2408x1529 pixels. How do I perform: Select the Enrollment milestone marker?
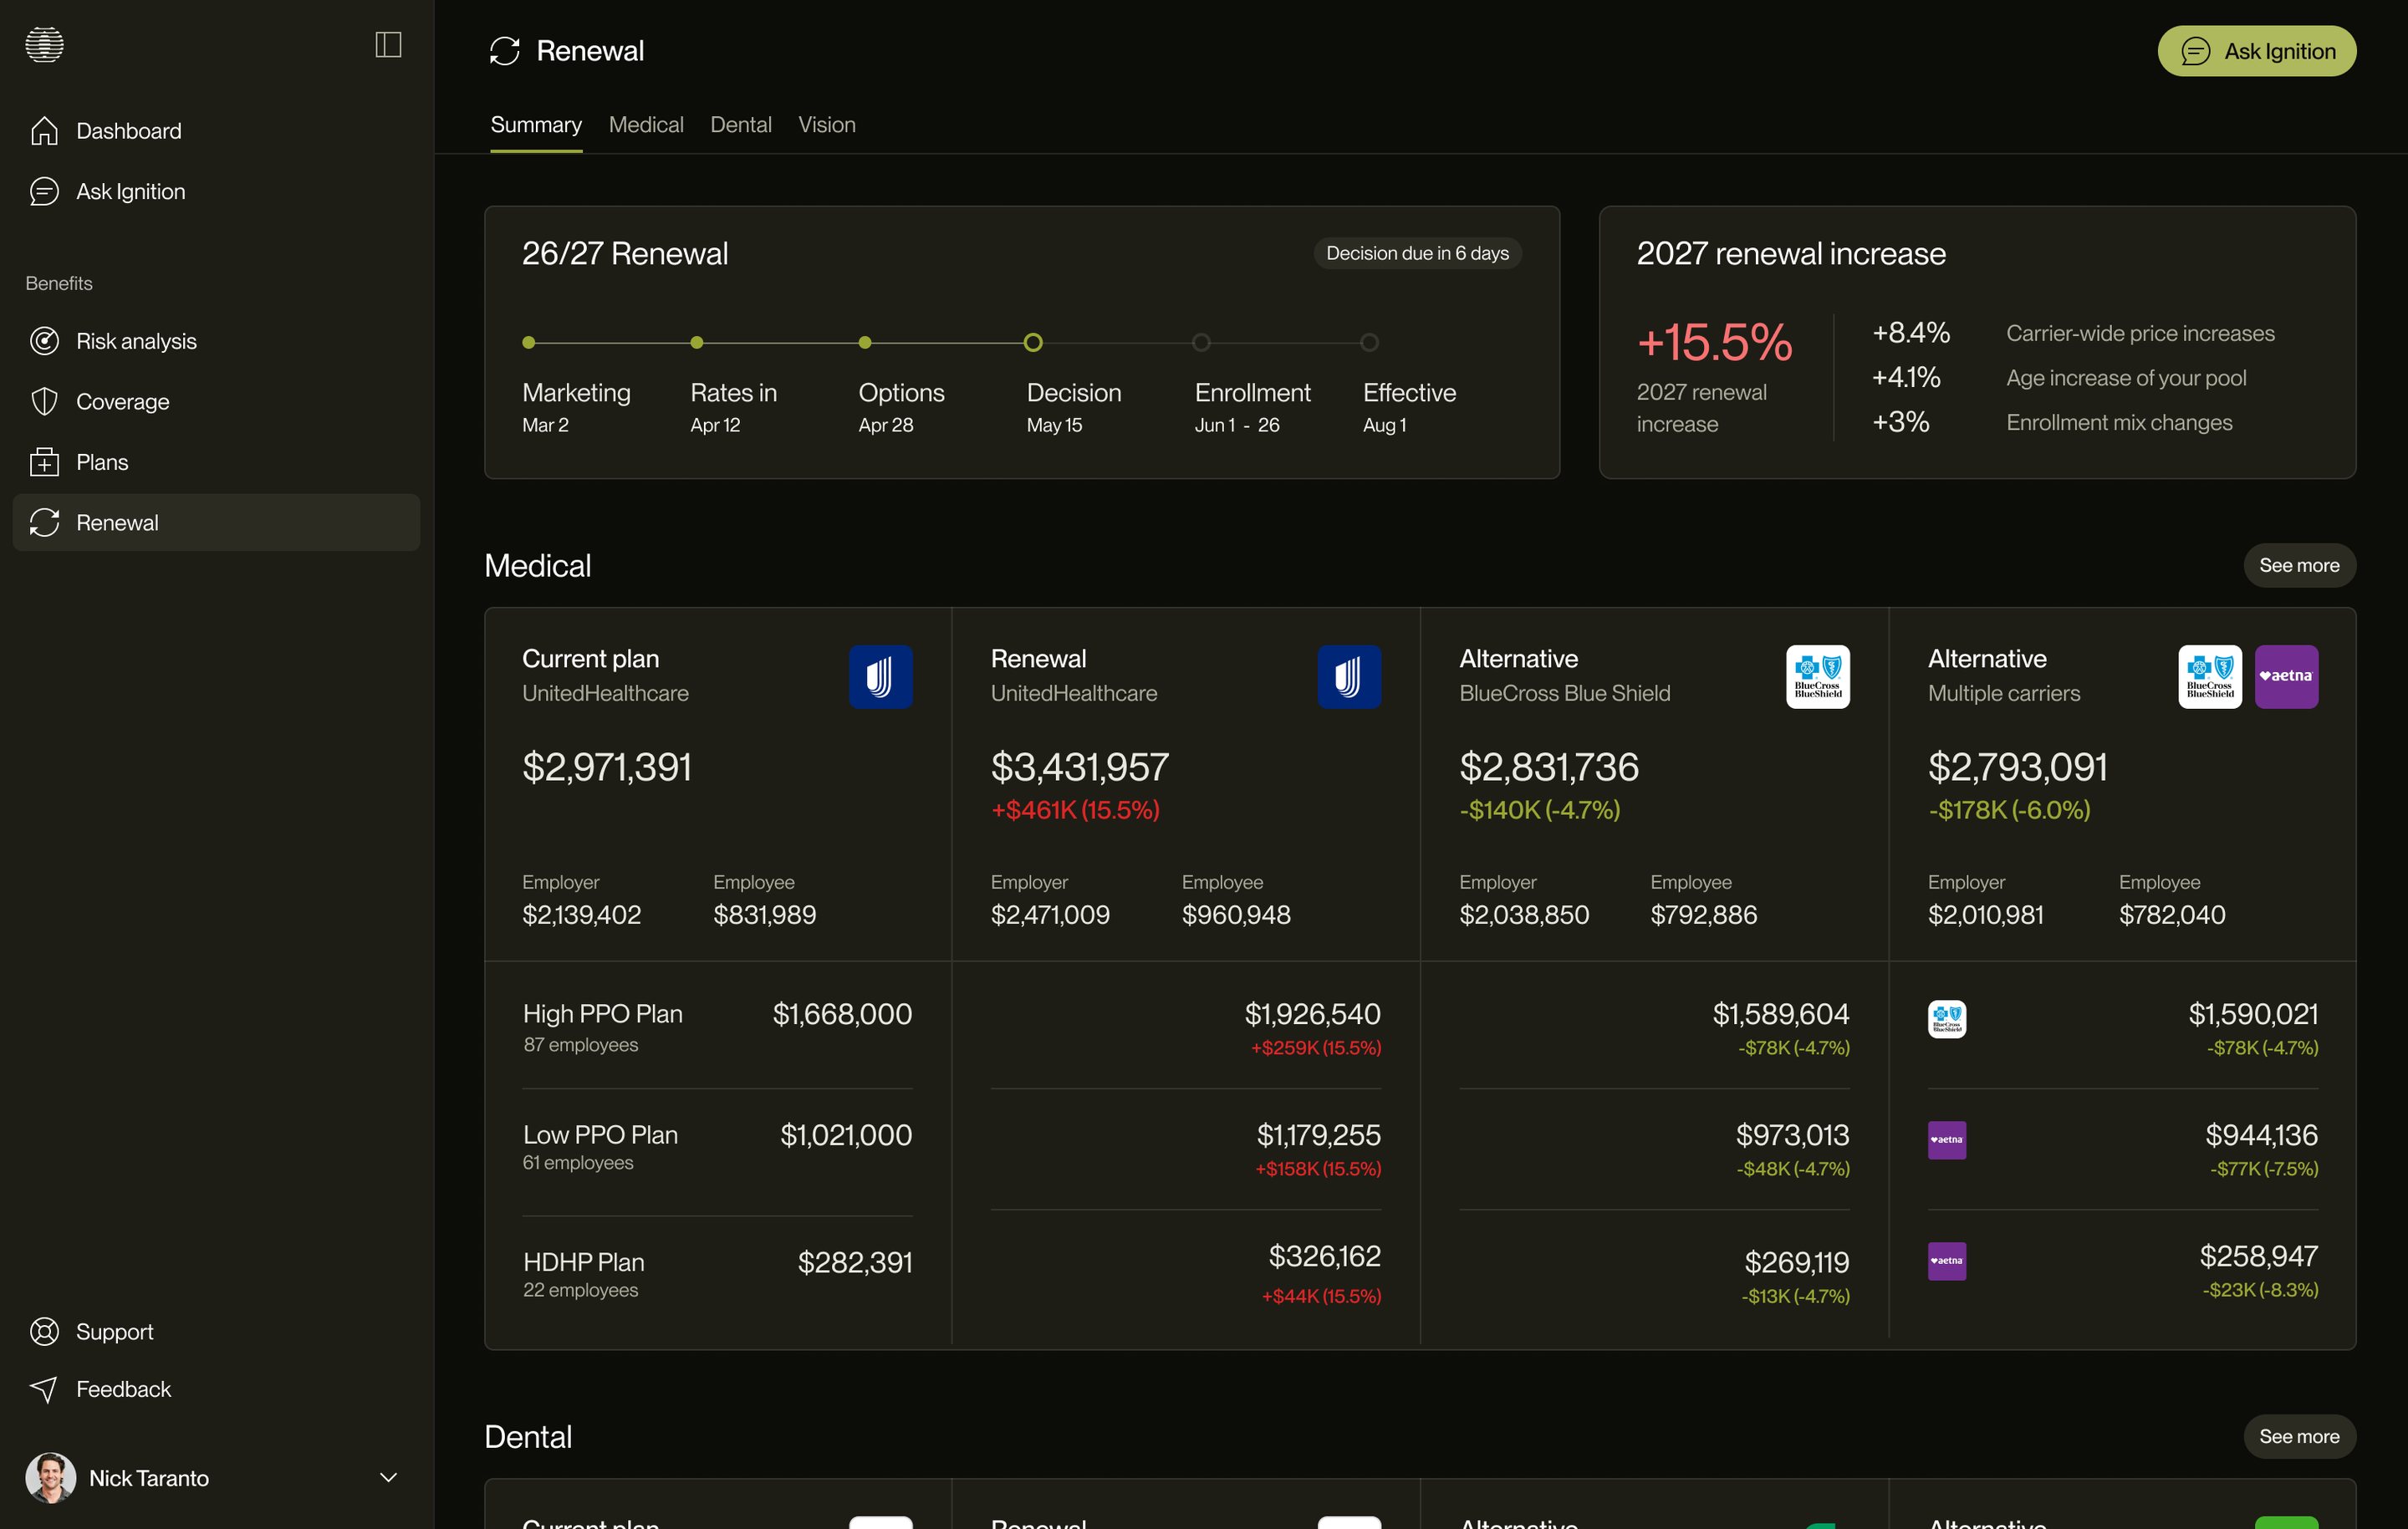pos(1201,343)
